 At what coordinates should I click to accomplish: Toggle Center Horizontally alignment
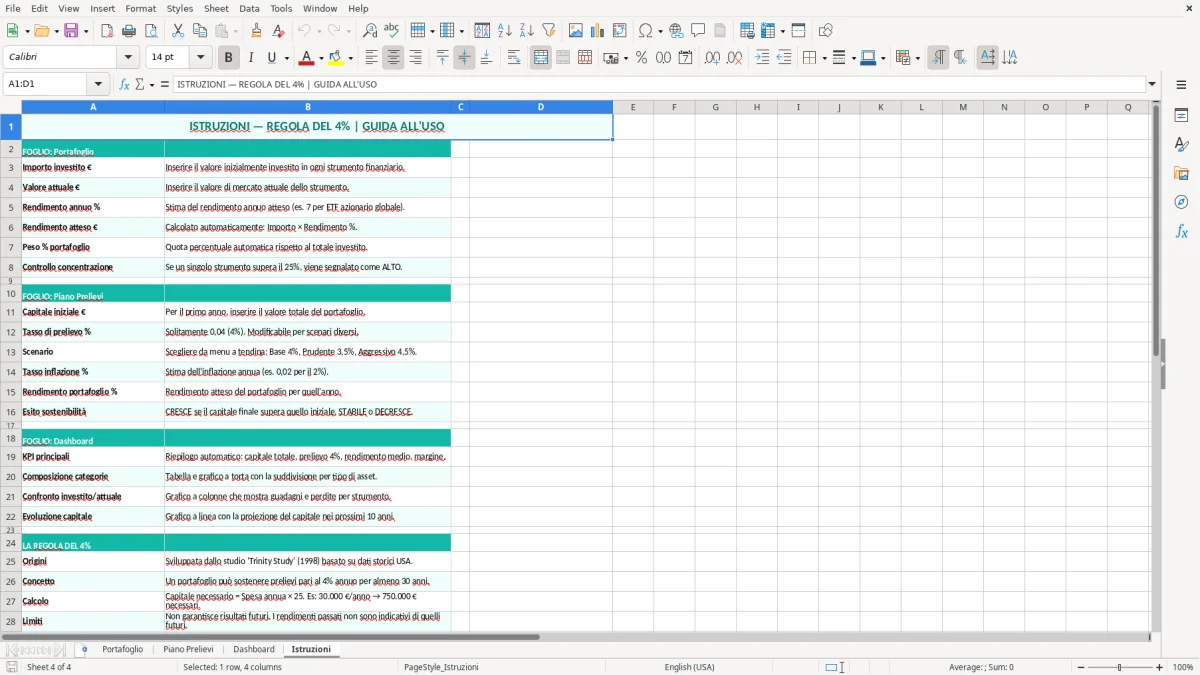[393, 58]
